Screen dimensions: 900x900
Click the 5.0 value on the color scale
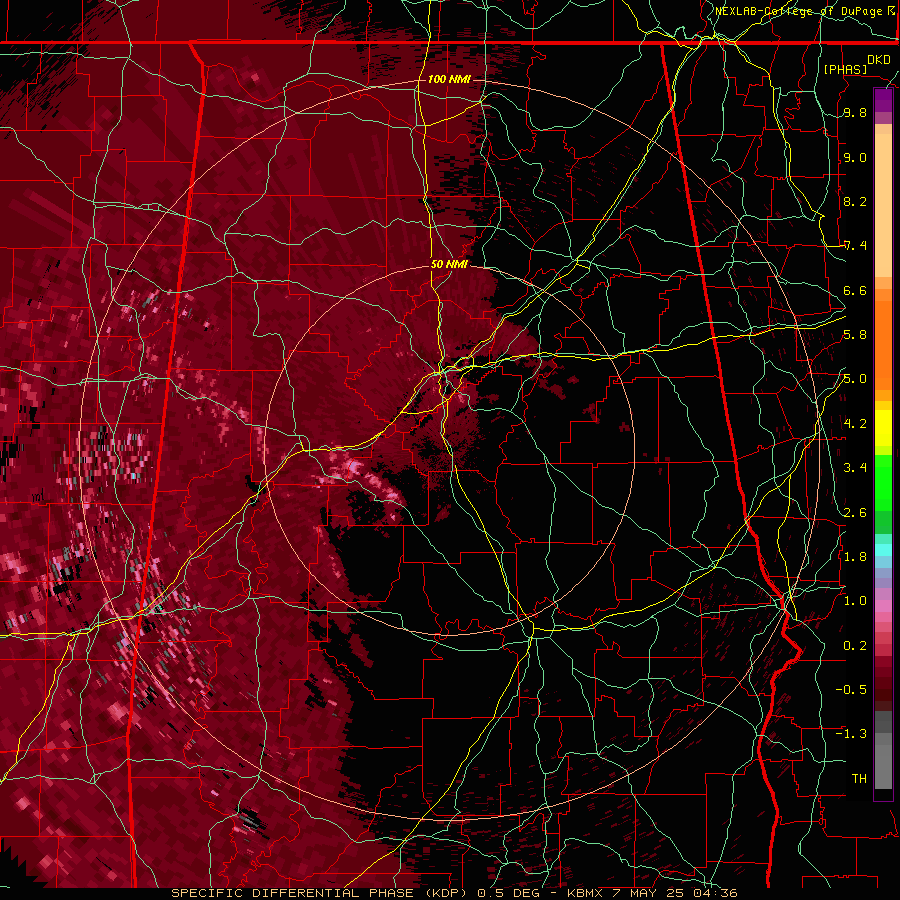[855, 379]
